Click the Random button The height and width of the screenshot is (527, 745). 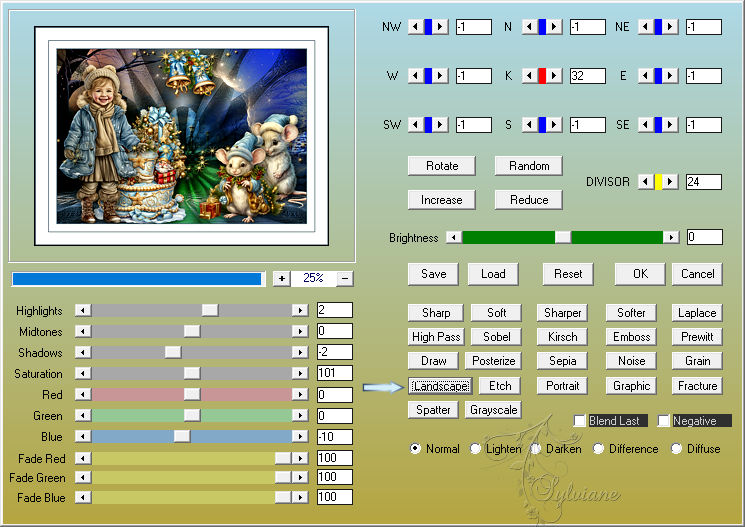coord(529,166)
